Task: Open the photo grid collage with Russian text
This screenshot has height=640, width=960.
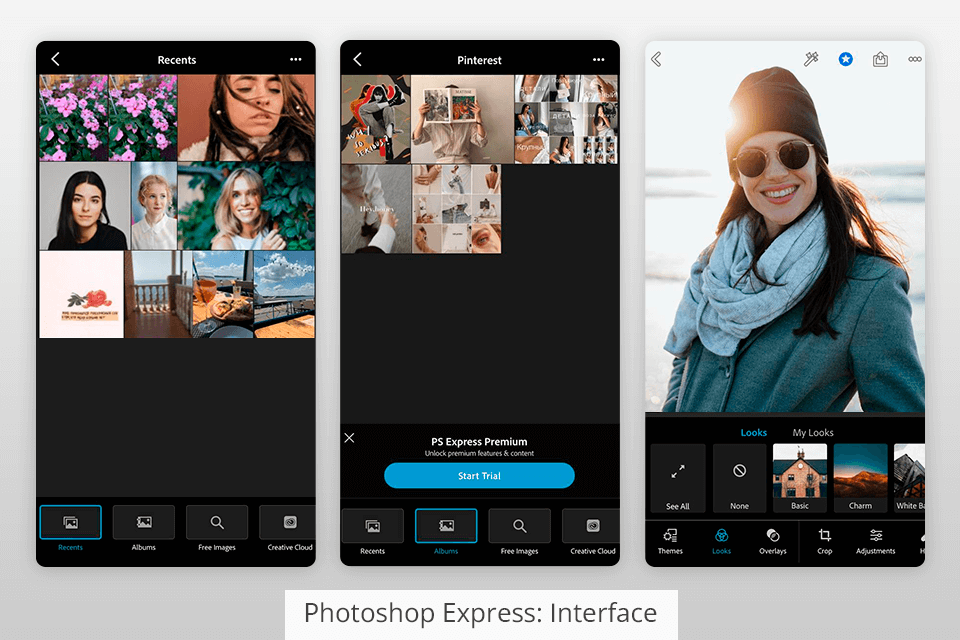Action: click(x=566, y=119)
